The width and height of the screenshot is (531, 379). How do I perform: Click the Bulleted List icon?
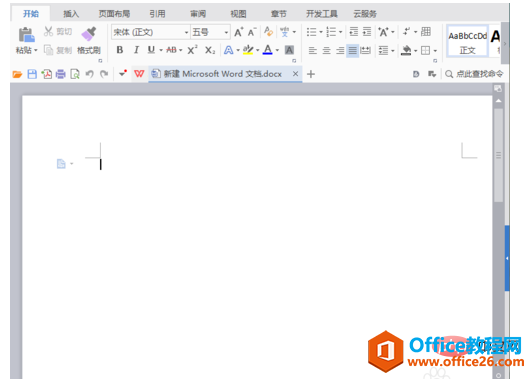pos(312,32)
